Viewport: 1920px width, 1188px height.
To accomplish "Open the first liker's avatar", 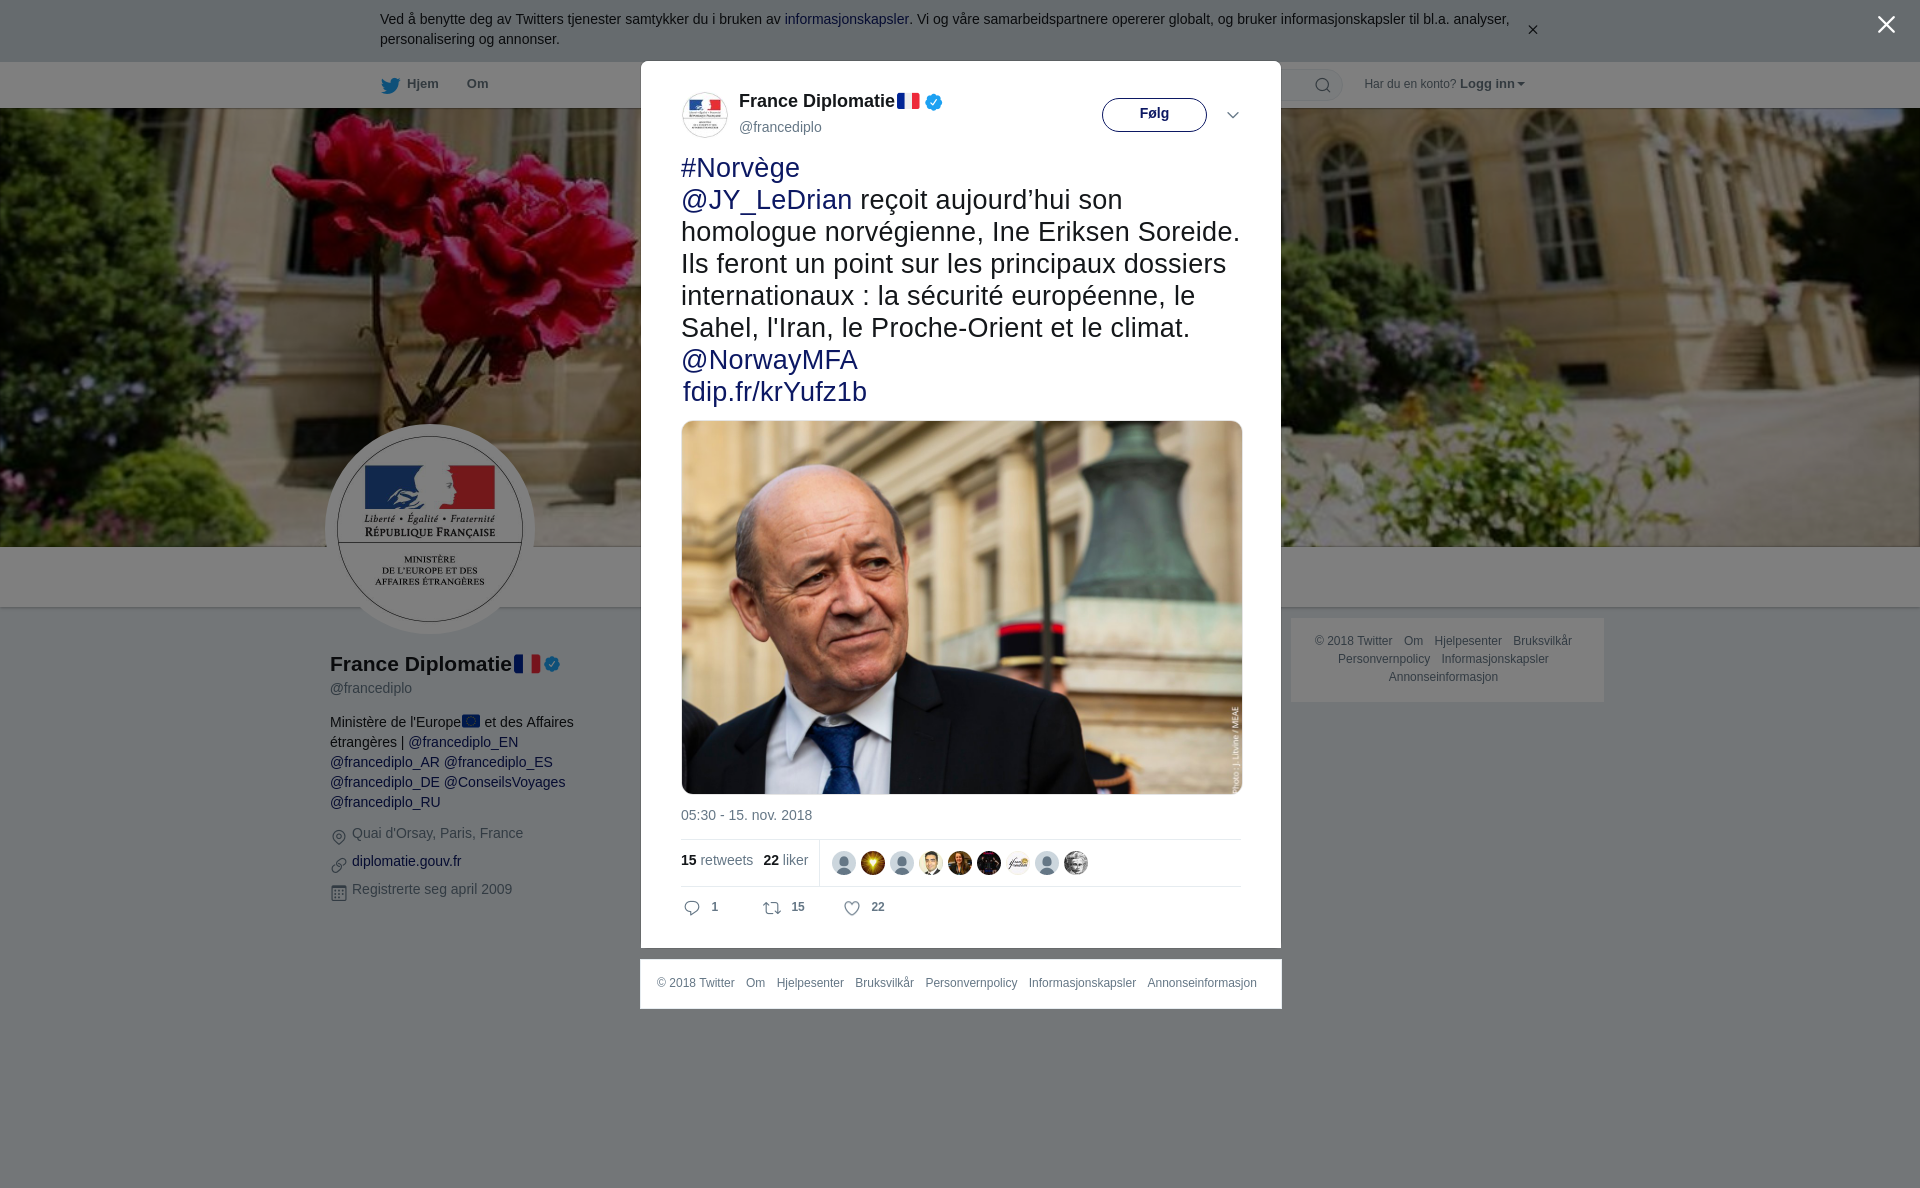I will [x=844, y=863].
